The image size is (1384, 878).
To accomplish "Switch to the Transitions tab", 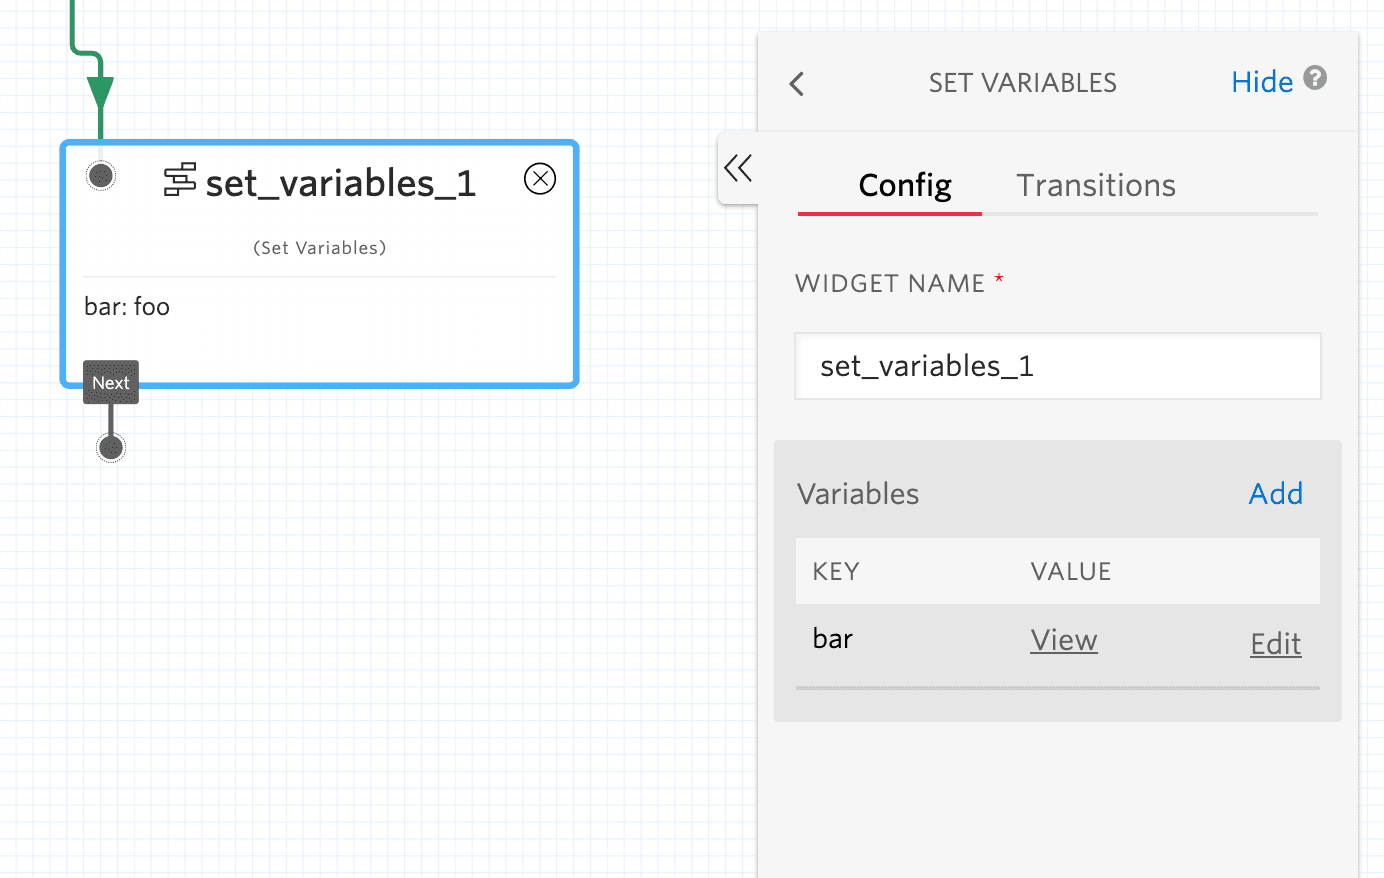I will click(1095, 185).
